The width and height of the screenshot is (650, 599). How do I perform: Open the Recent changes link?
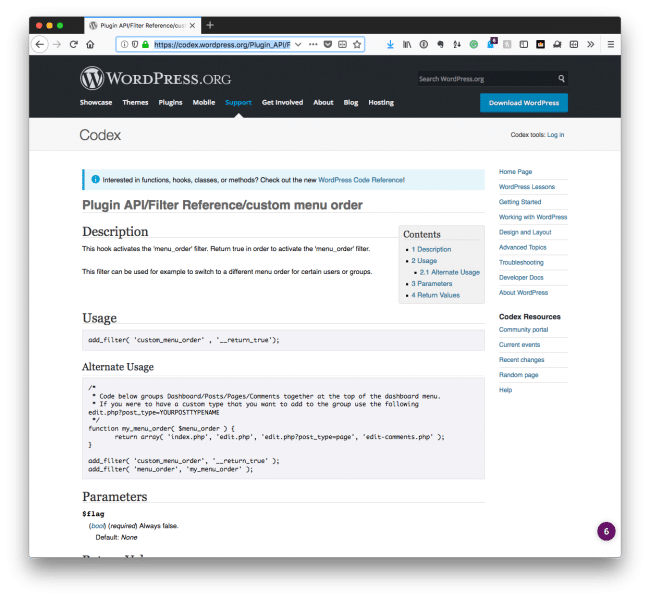pyautogui.click(x=521, y=360)
